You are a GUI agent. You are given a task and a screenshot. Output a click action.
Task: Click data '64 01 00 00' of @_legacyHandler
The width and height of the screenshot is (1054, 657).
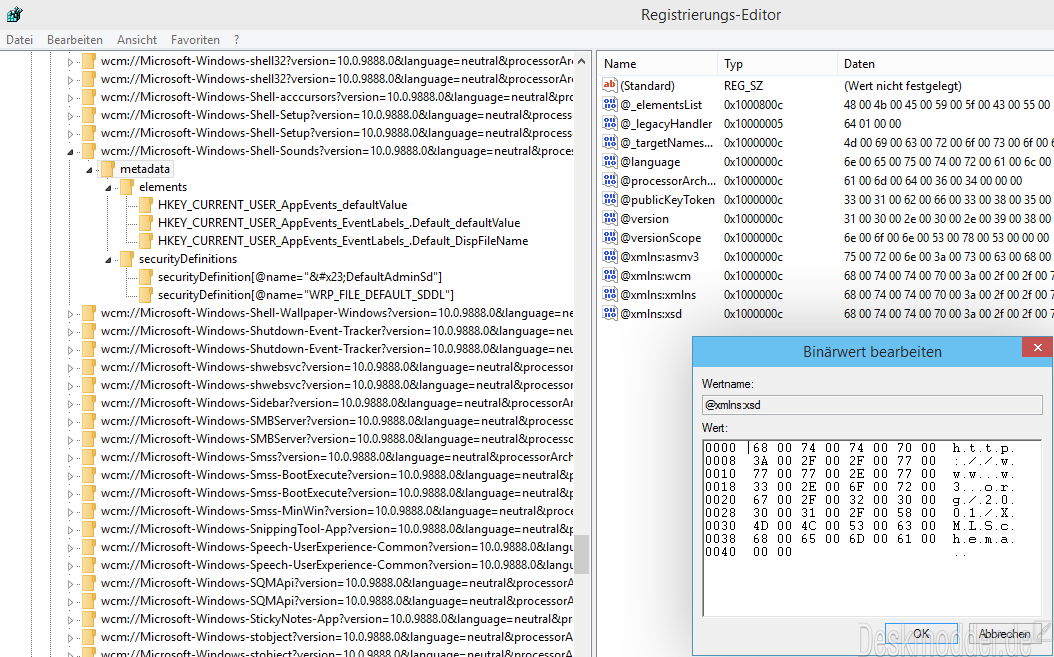click(873, 124)
